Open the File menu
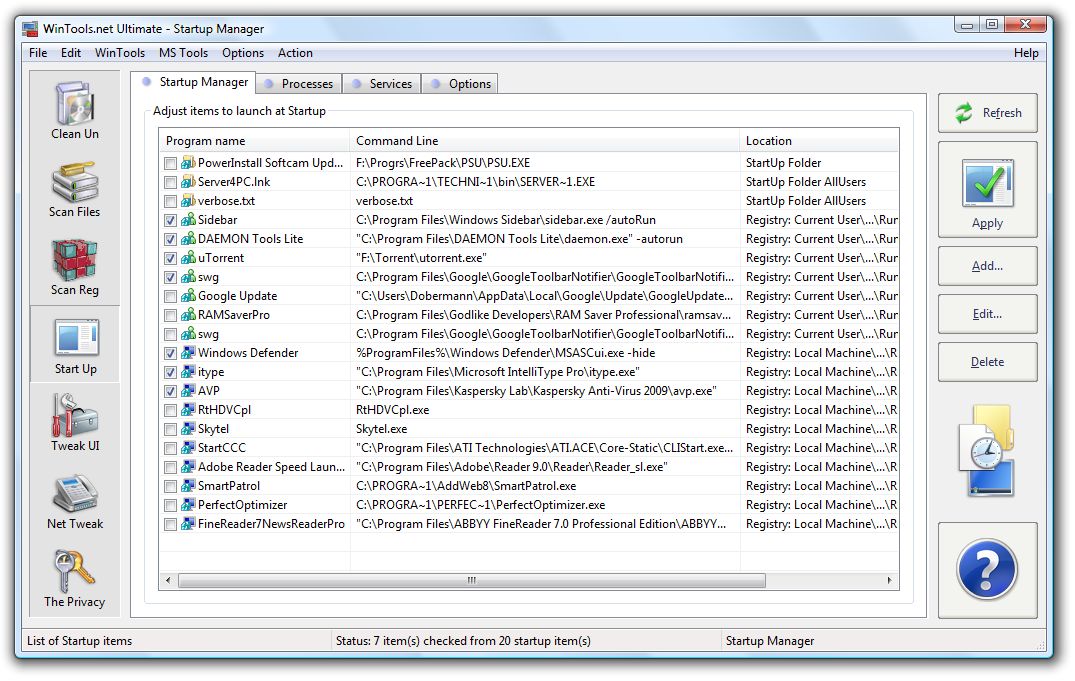 pos(38,53)
